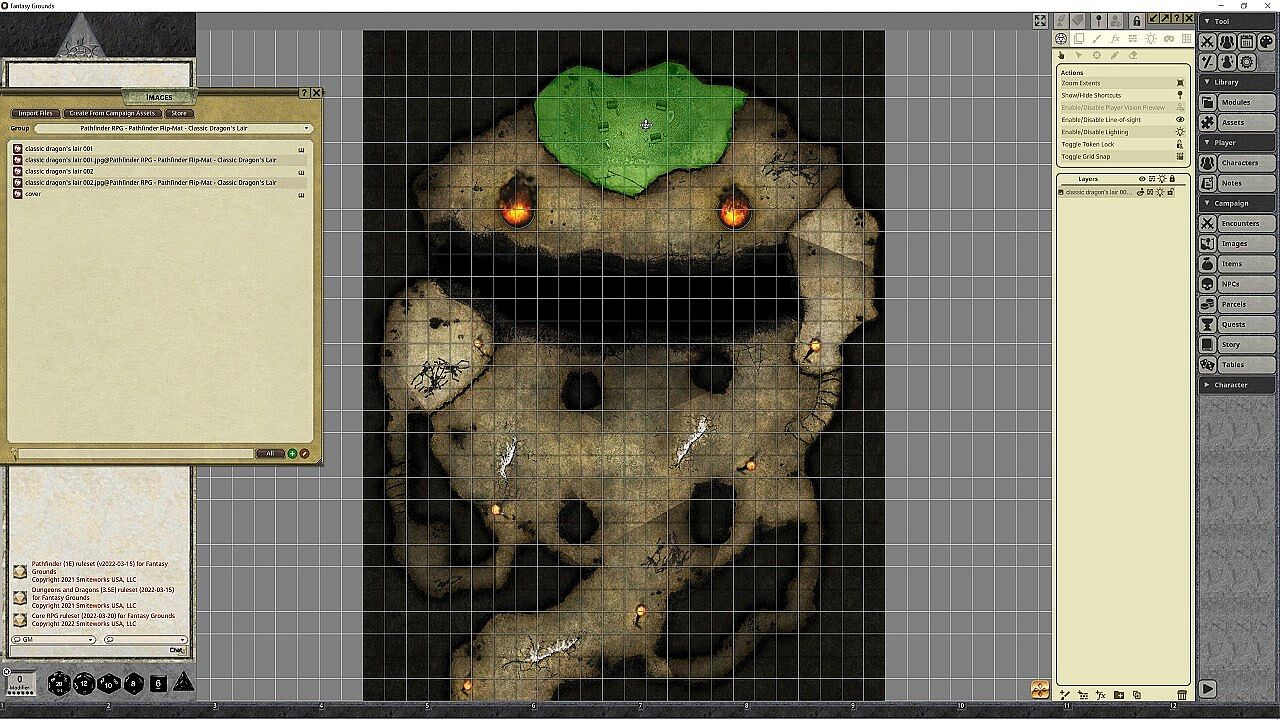Open the Colors palette tool icon
The height and width of the screenshot is (720, 1280).
point(1266,42)
